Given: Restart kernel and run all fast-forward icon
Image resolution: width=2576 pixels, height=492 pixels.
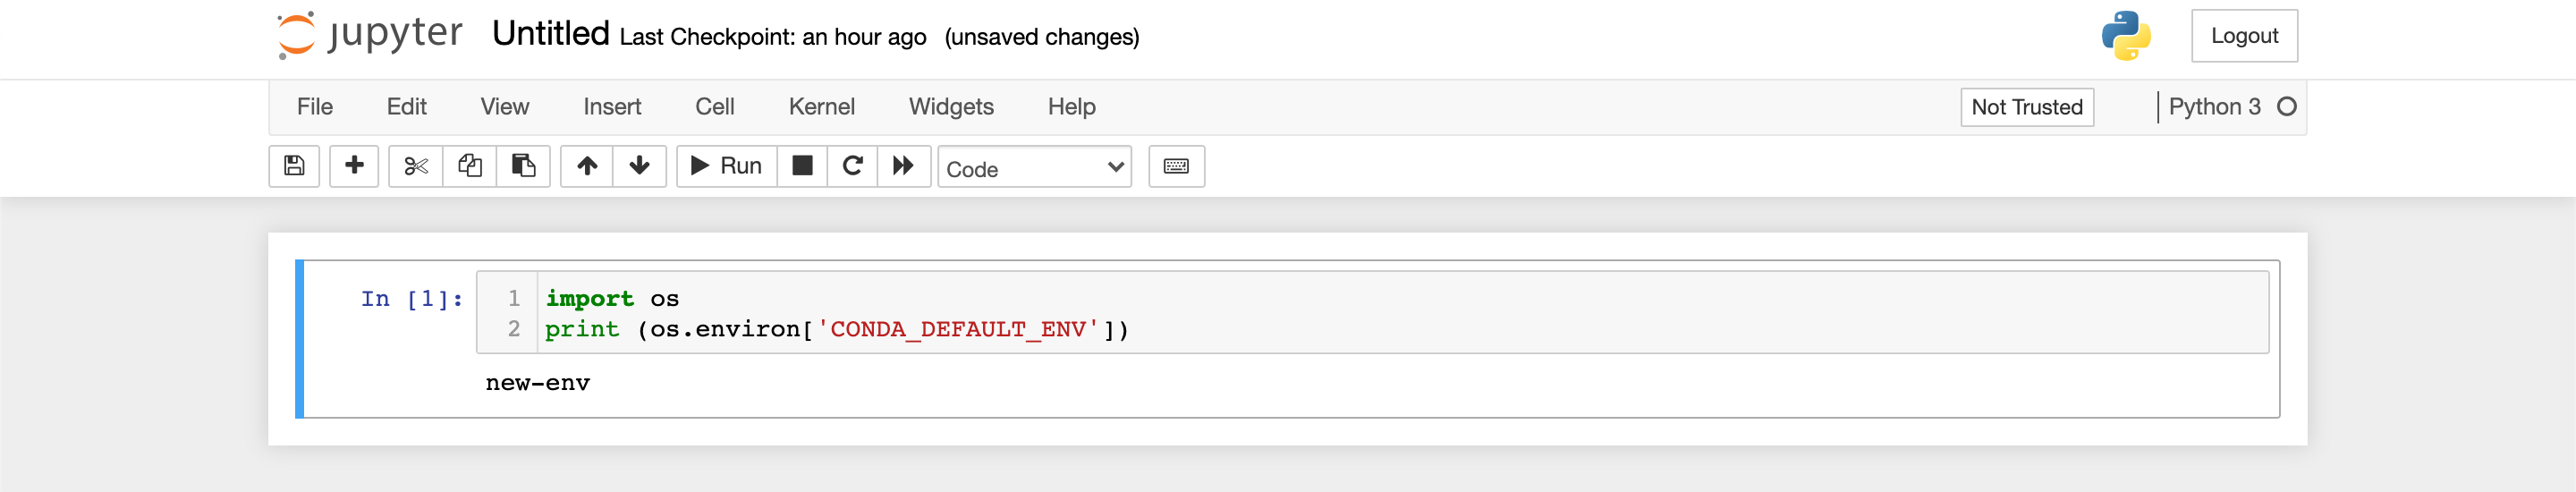Looking at the screenshot, I should tap(904, 166).
